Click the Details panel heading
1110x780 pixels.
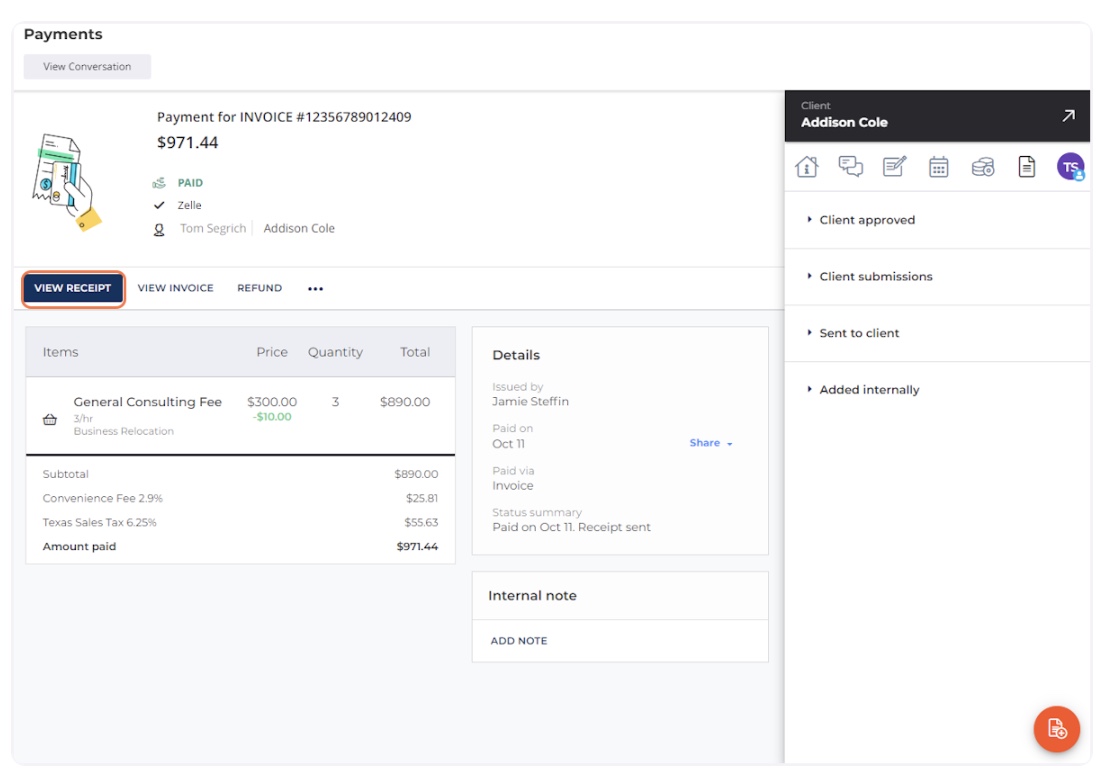point(516,355)
